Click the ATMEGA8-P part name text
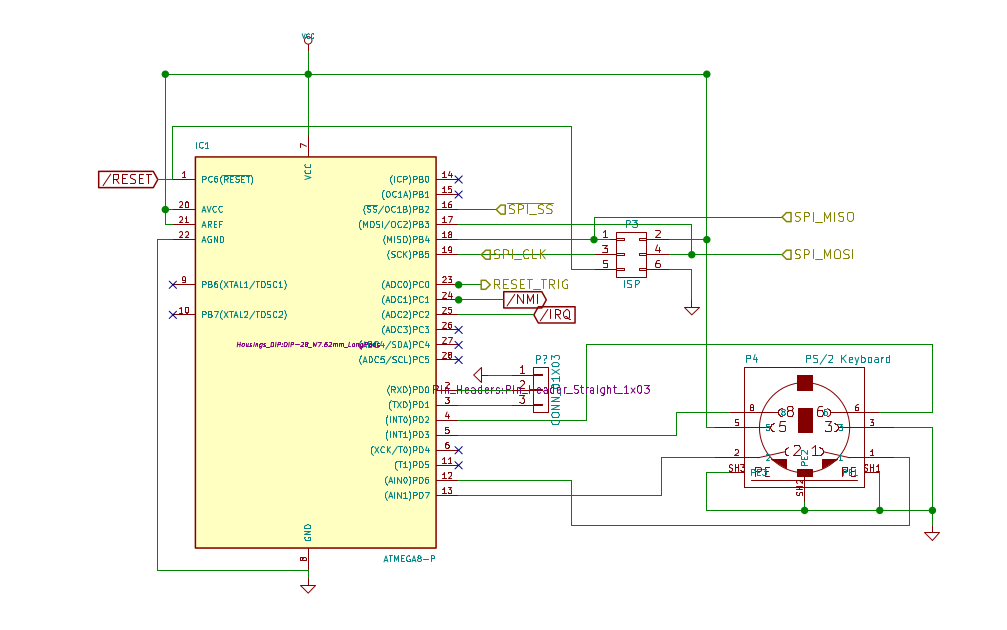Viewport: 1007px width, 630px height. click(x=409, y=559)
